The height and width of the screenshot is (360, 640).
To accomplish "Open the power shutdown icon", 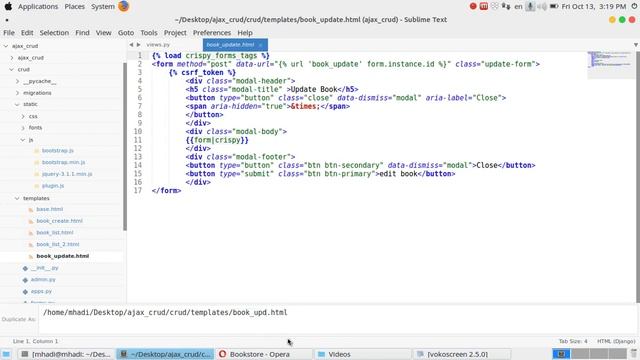I will [635, 6].
